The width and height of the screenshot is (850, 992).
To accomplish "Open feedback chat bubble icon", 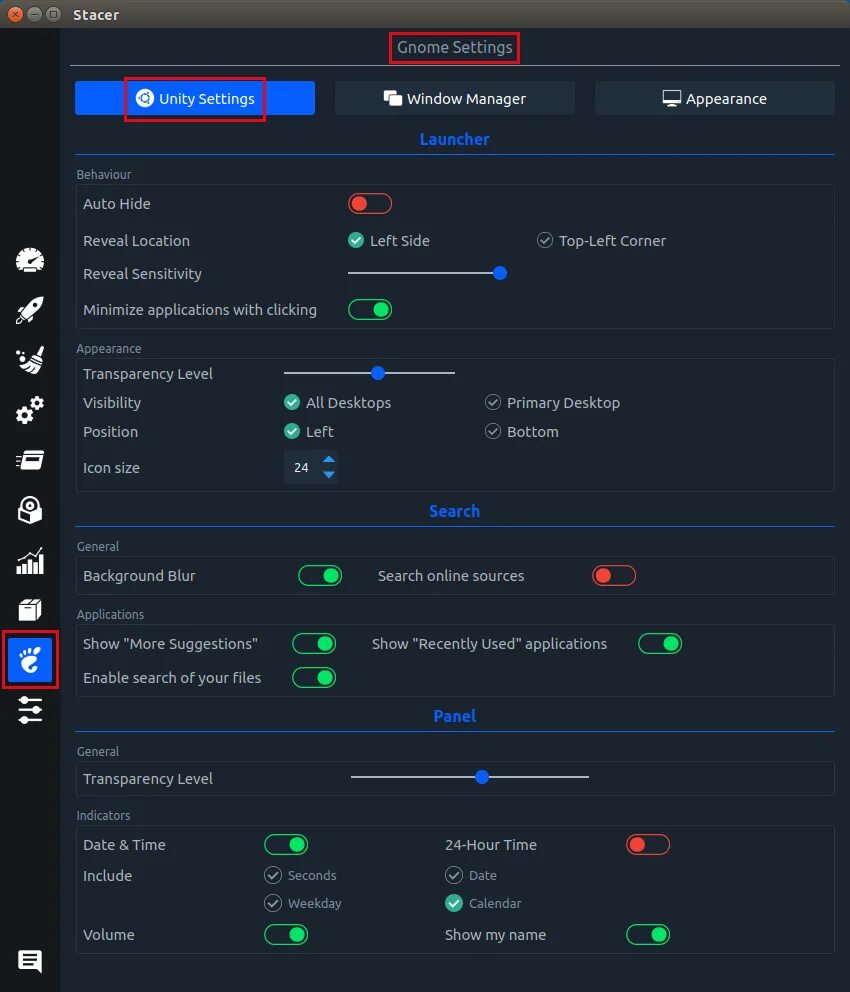I will [30, 961].
